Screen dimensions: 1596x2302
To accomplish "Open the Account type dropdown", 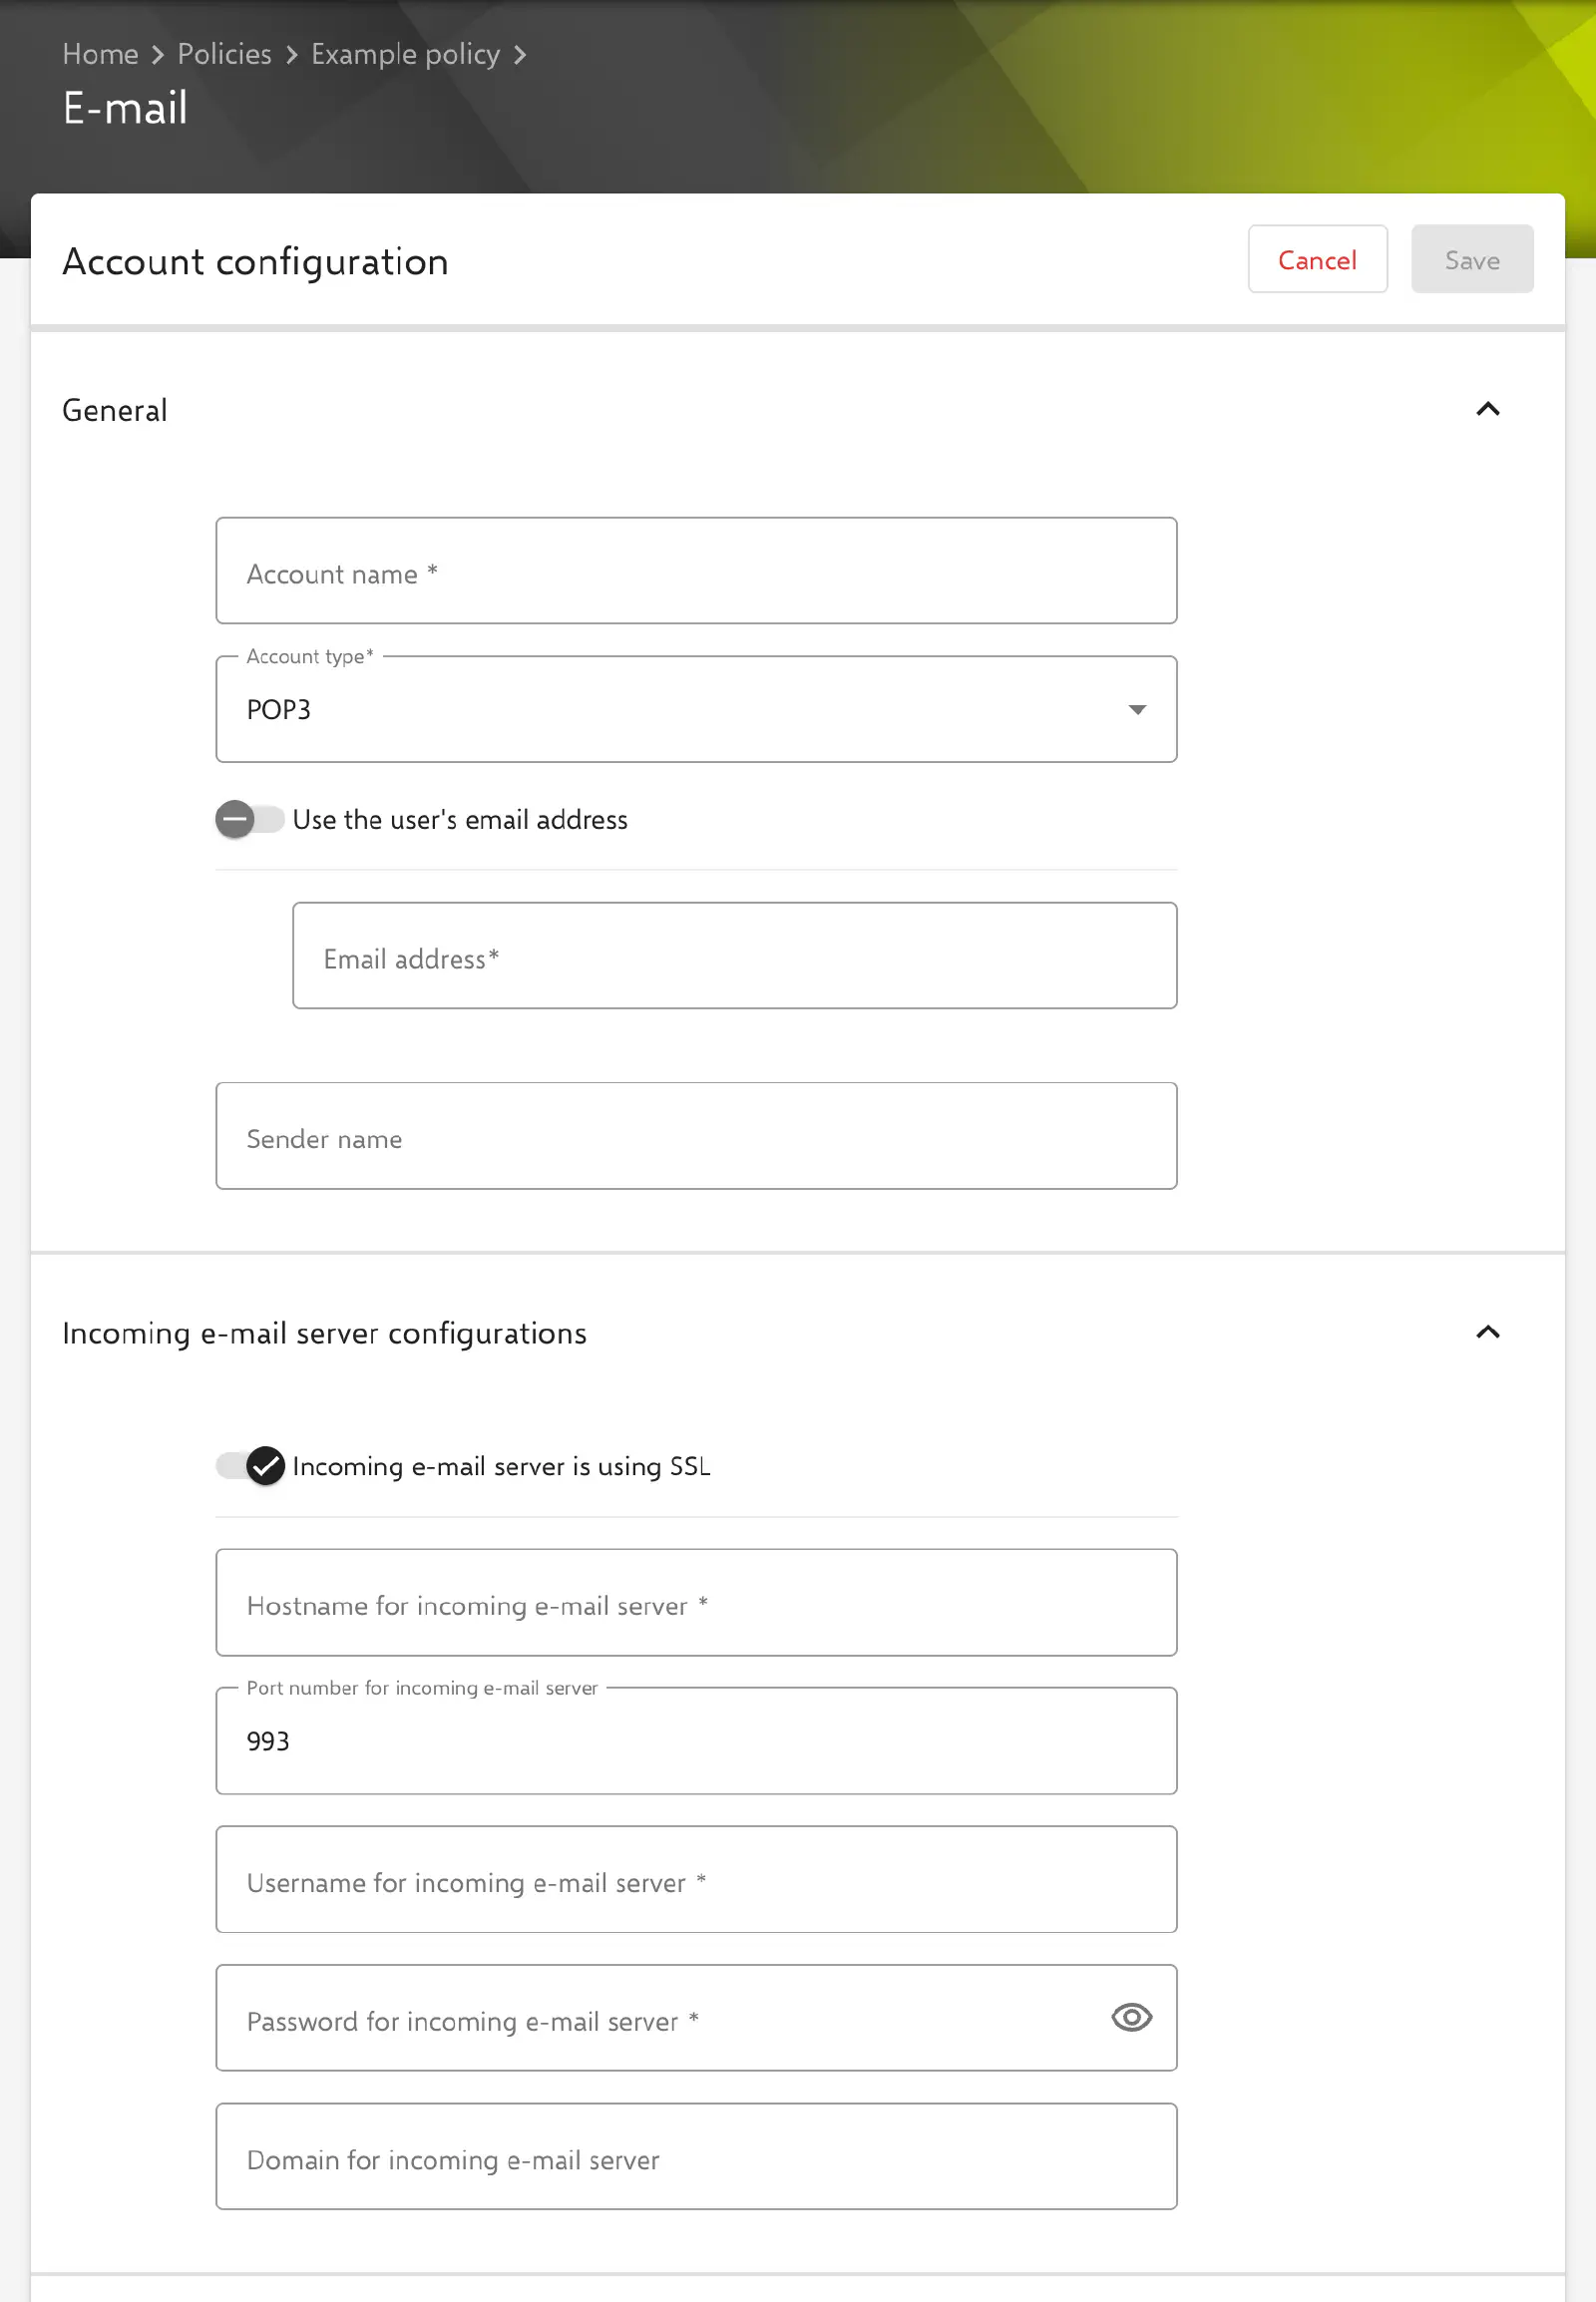I will 696,709.
